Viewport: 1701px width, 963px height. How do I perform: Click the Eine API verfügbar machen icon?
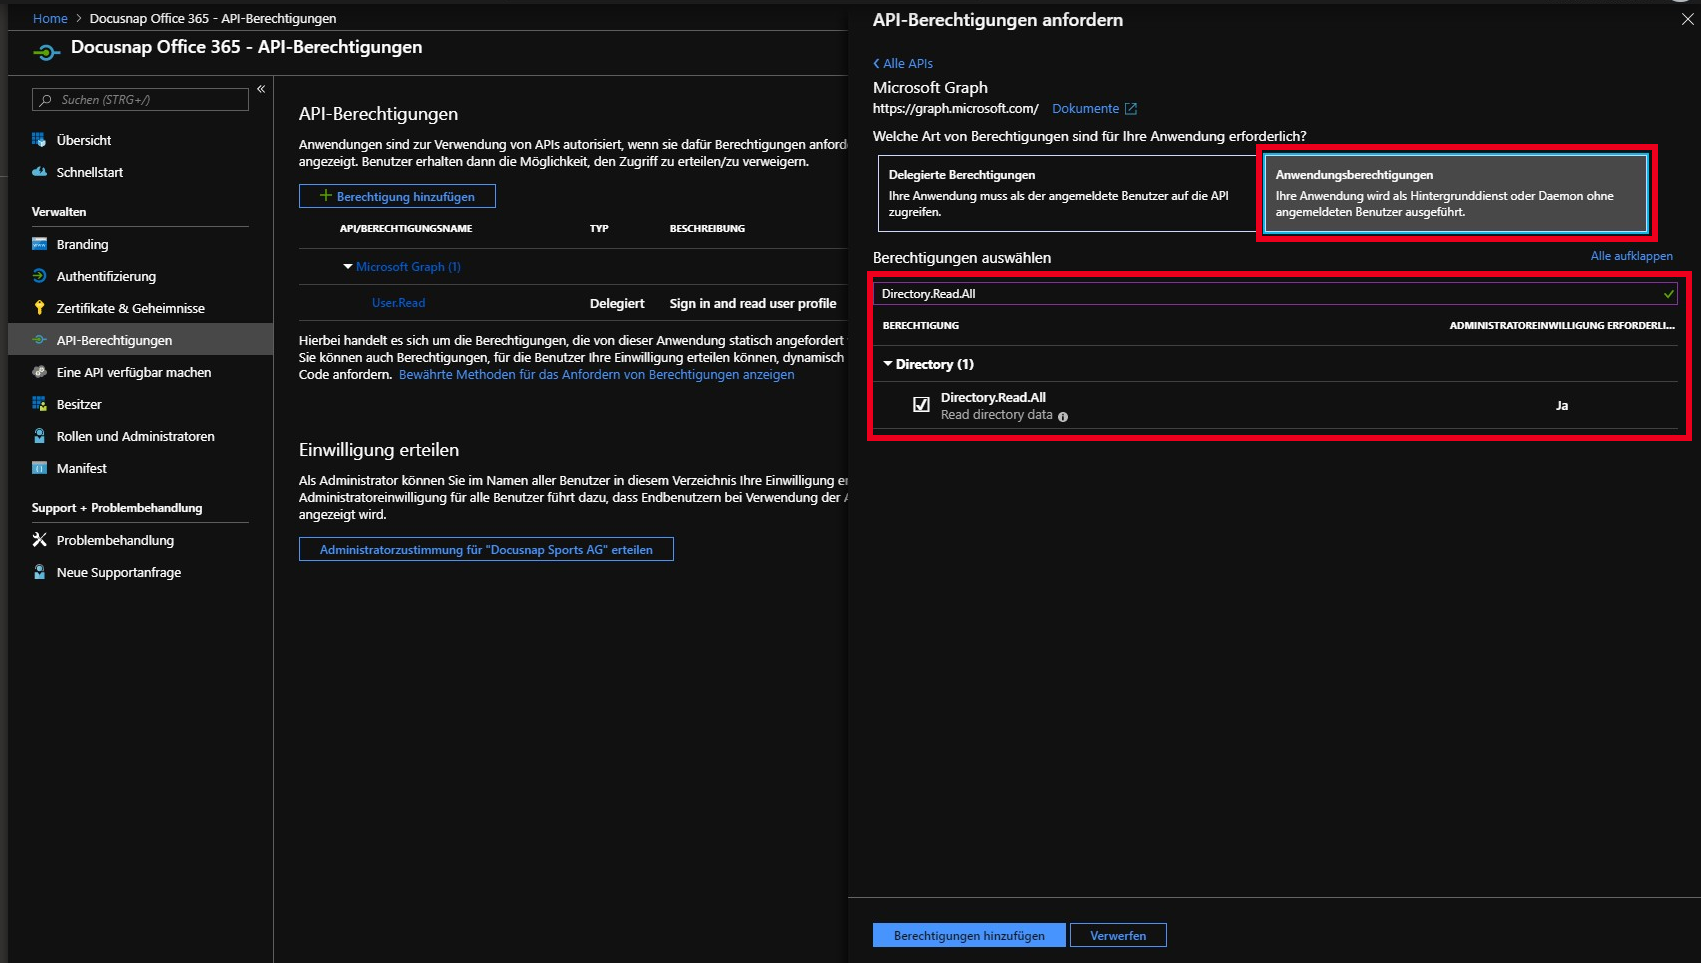click(x=39, y=372)
